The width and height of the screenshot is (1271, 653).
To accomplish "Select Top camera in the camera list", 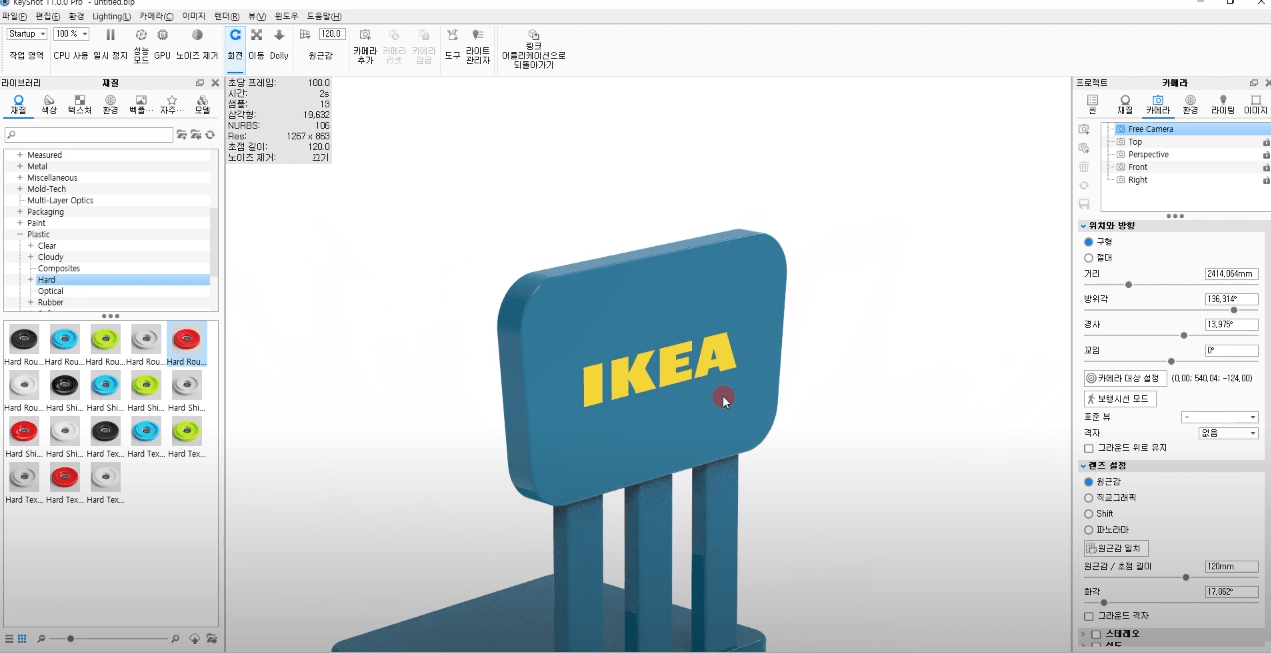I will click(1135, 142).
